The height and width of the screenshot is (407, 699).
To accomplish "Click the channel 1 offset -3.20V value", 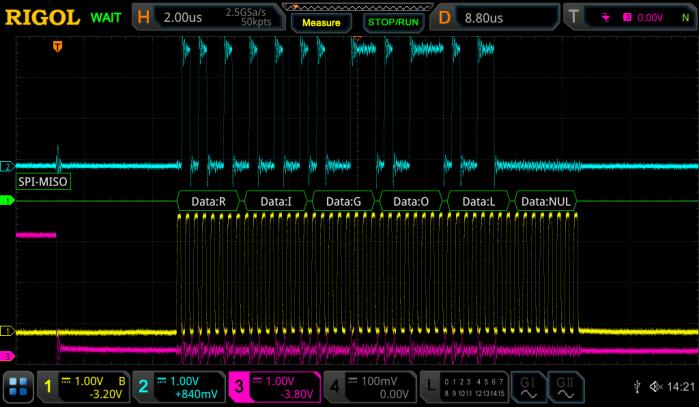I will tap(106, 394).
